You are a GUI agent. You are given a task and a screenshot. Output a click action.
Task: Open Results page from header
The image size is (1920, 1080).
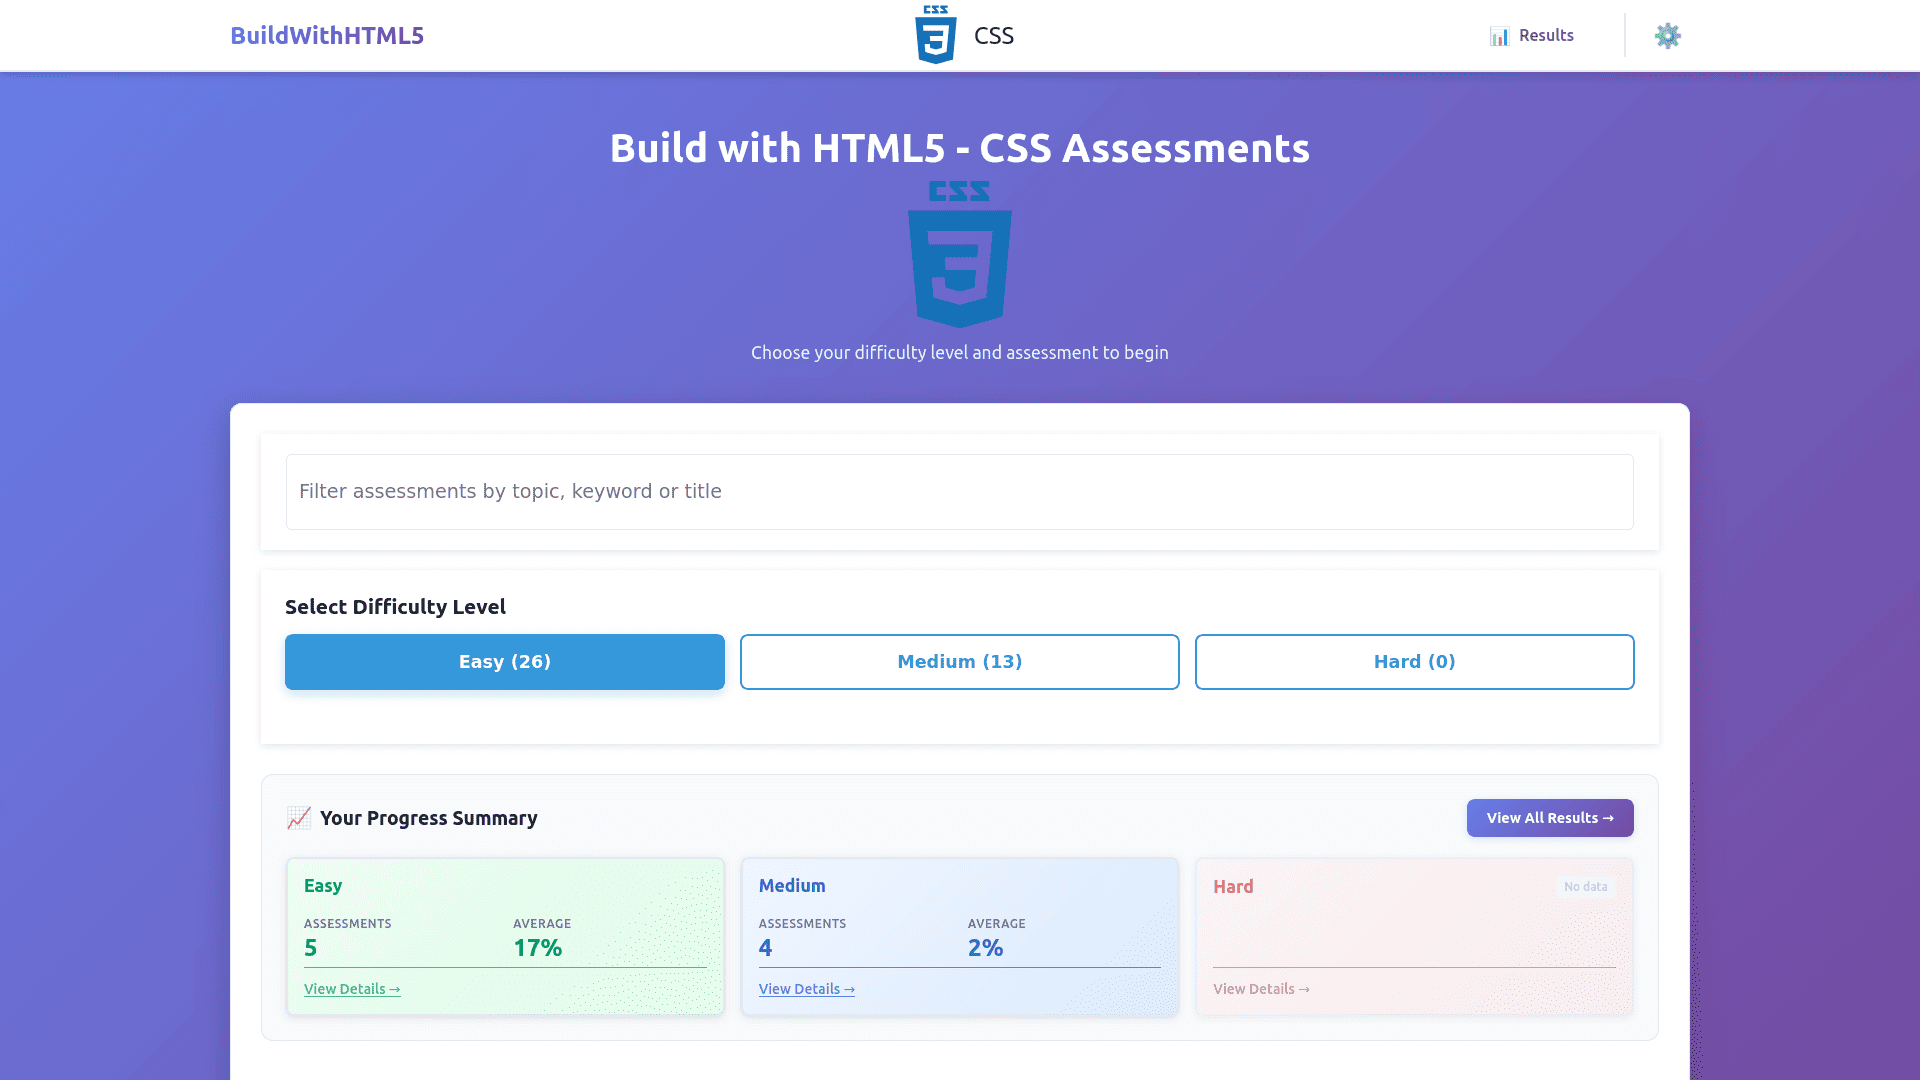pyautogui.click(x=1545, y=36)
